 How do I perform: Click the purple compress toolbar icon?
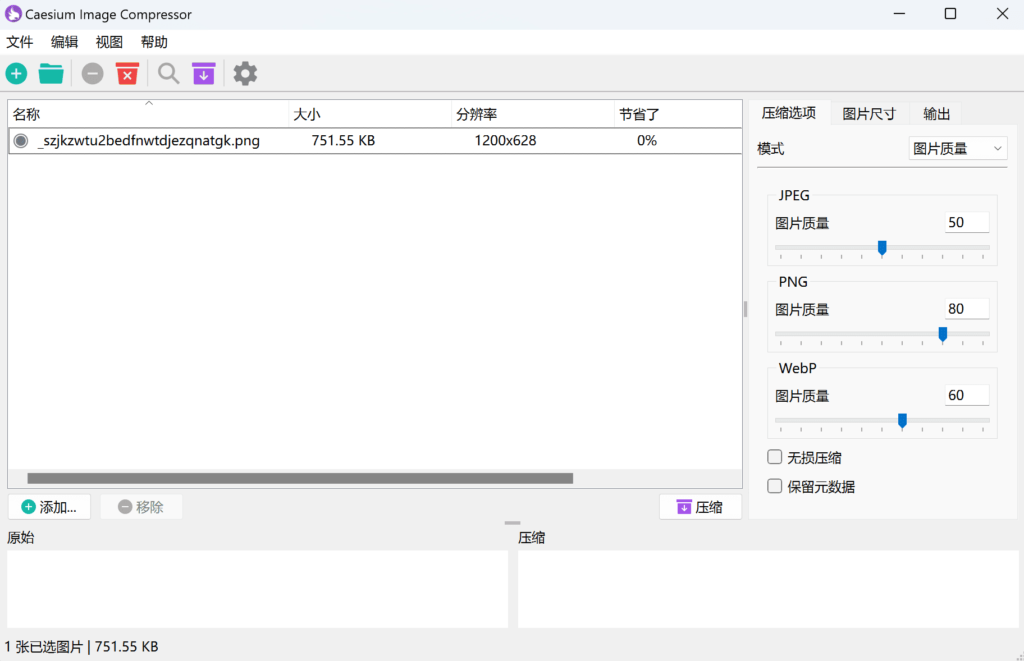pos(204,74)
